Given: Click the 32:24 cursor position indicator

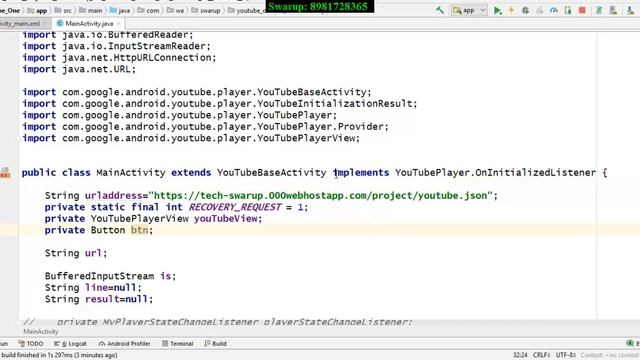Looking at the screenshot, I should 520,355.
